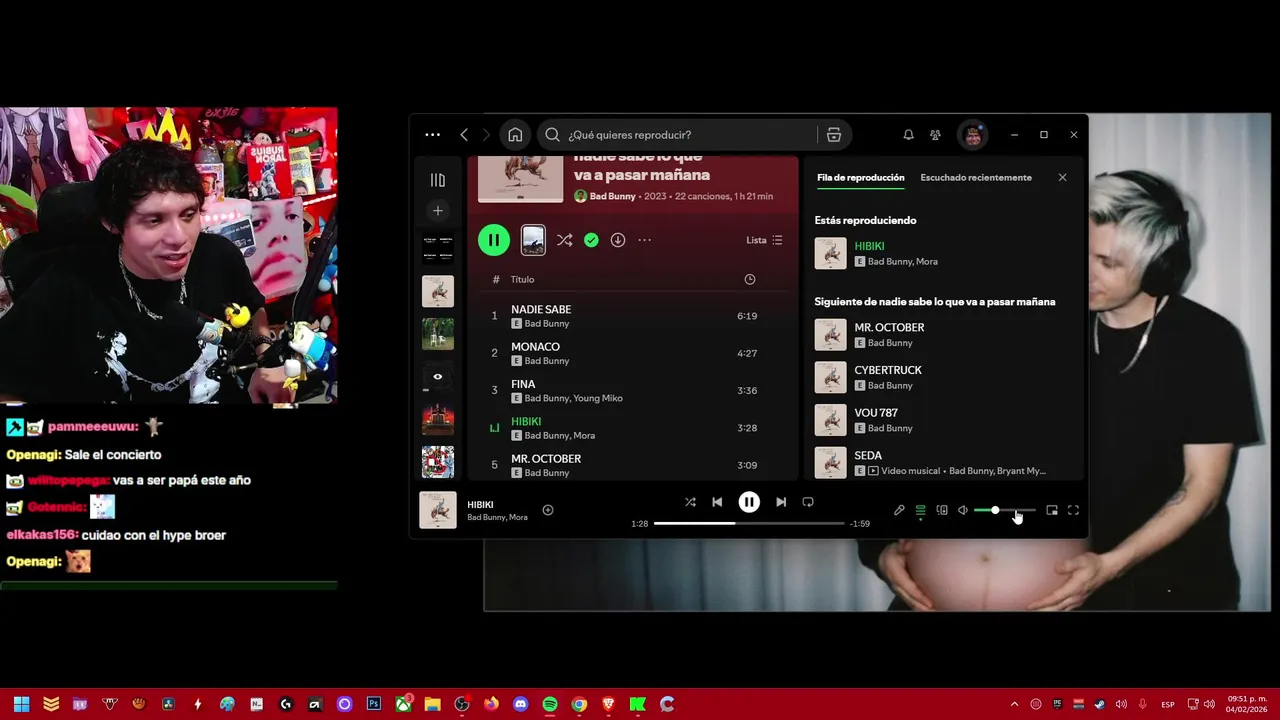Image resolution: width=1280 pixels, height=720 pixels.
Task: Show hidden system tray icons
Action: pyautogui.click(x=1014, y=704)
